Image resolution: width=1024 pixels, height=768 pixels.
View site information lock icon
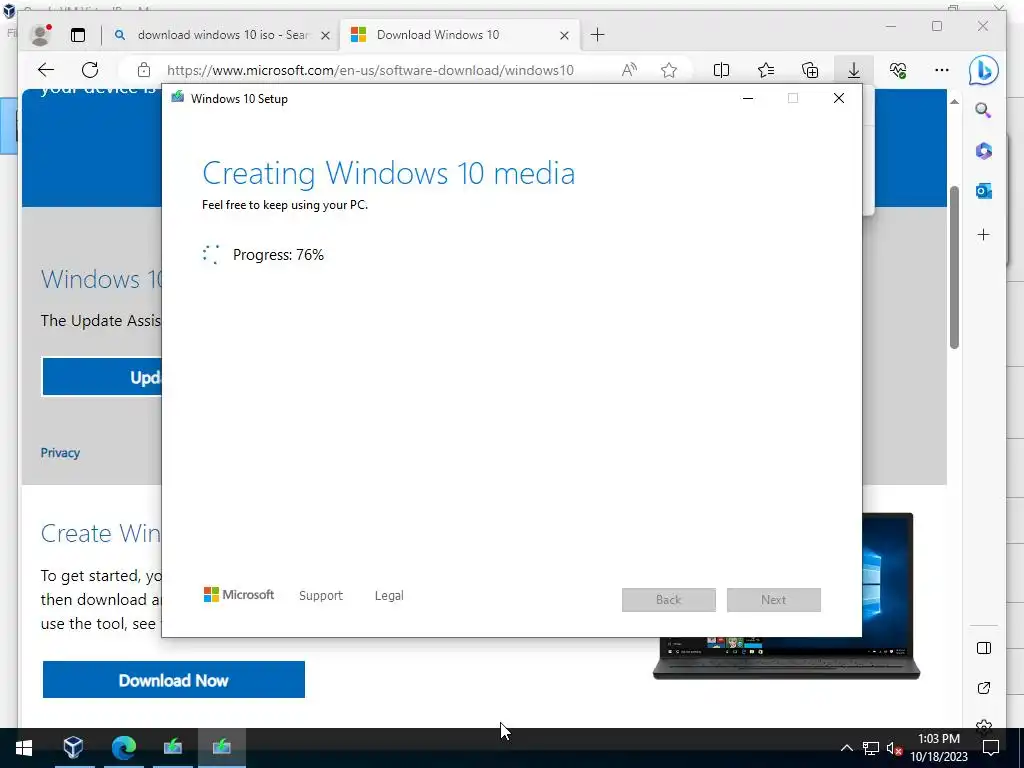[x=144, y=70]
